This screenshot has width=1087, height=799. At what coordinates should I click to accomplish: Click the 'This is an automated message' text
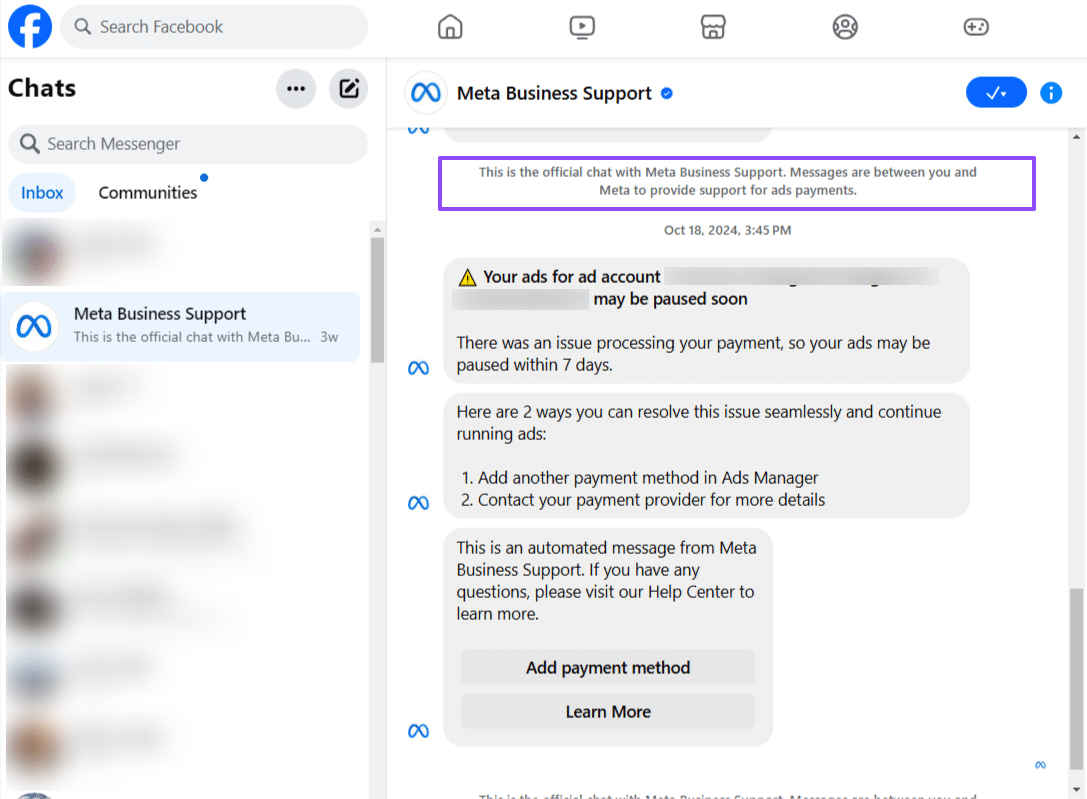pos(607,581)
